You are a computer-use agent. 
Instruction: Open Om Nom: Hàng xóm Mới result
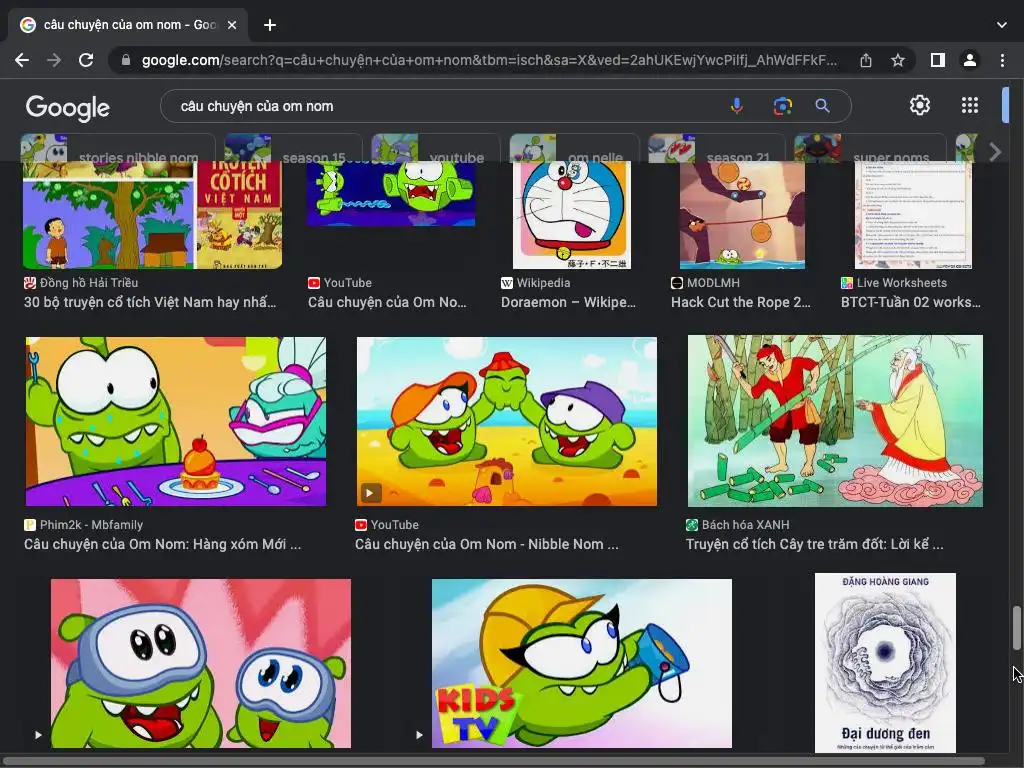coord(163,544)
